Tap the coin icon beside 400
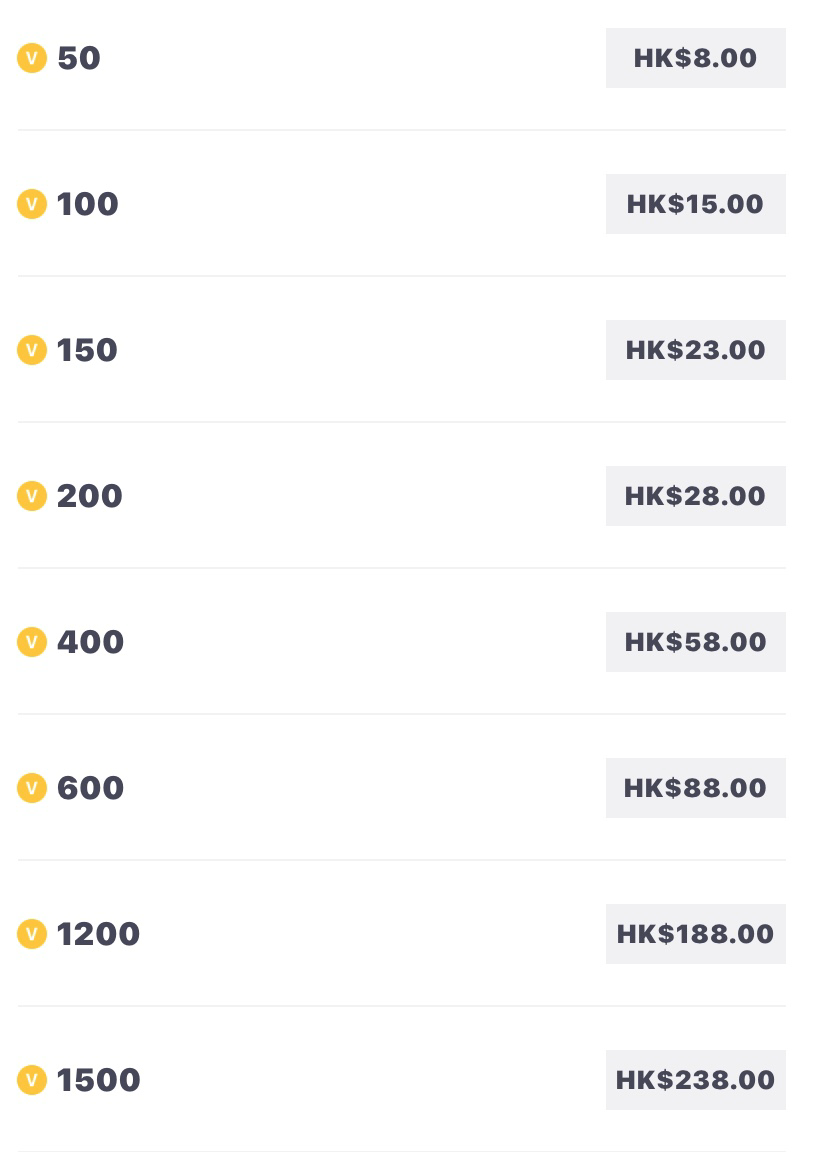Viewport: 816px width, 1152px height. pos(32,642)
